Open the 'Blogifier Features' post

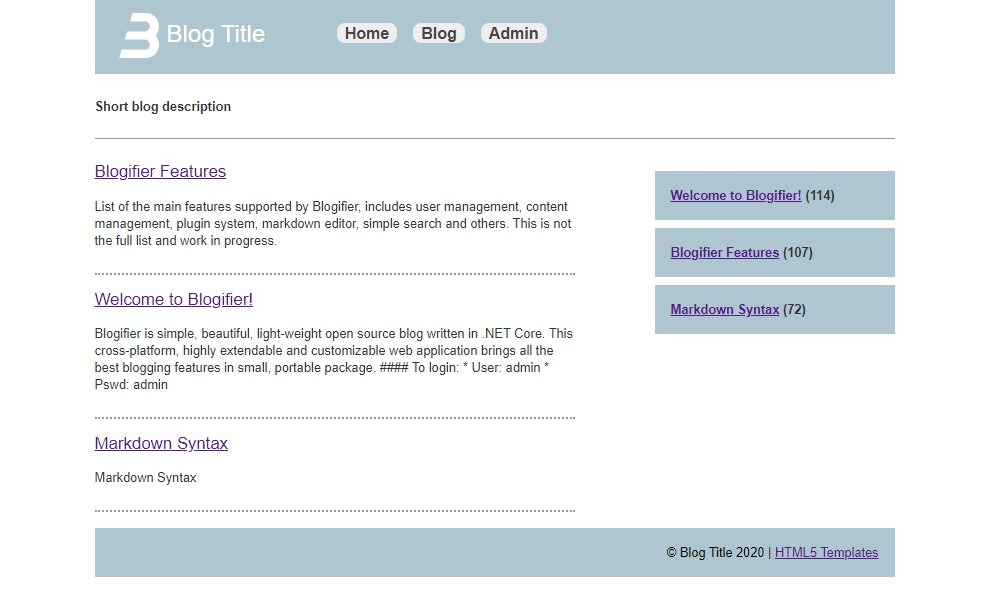point(160,171)
